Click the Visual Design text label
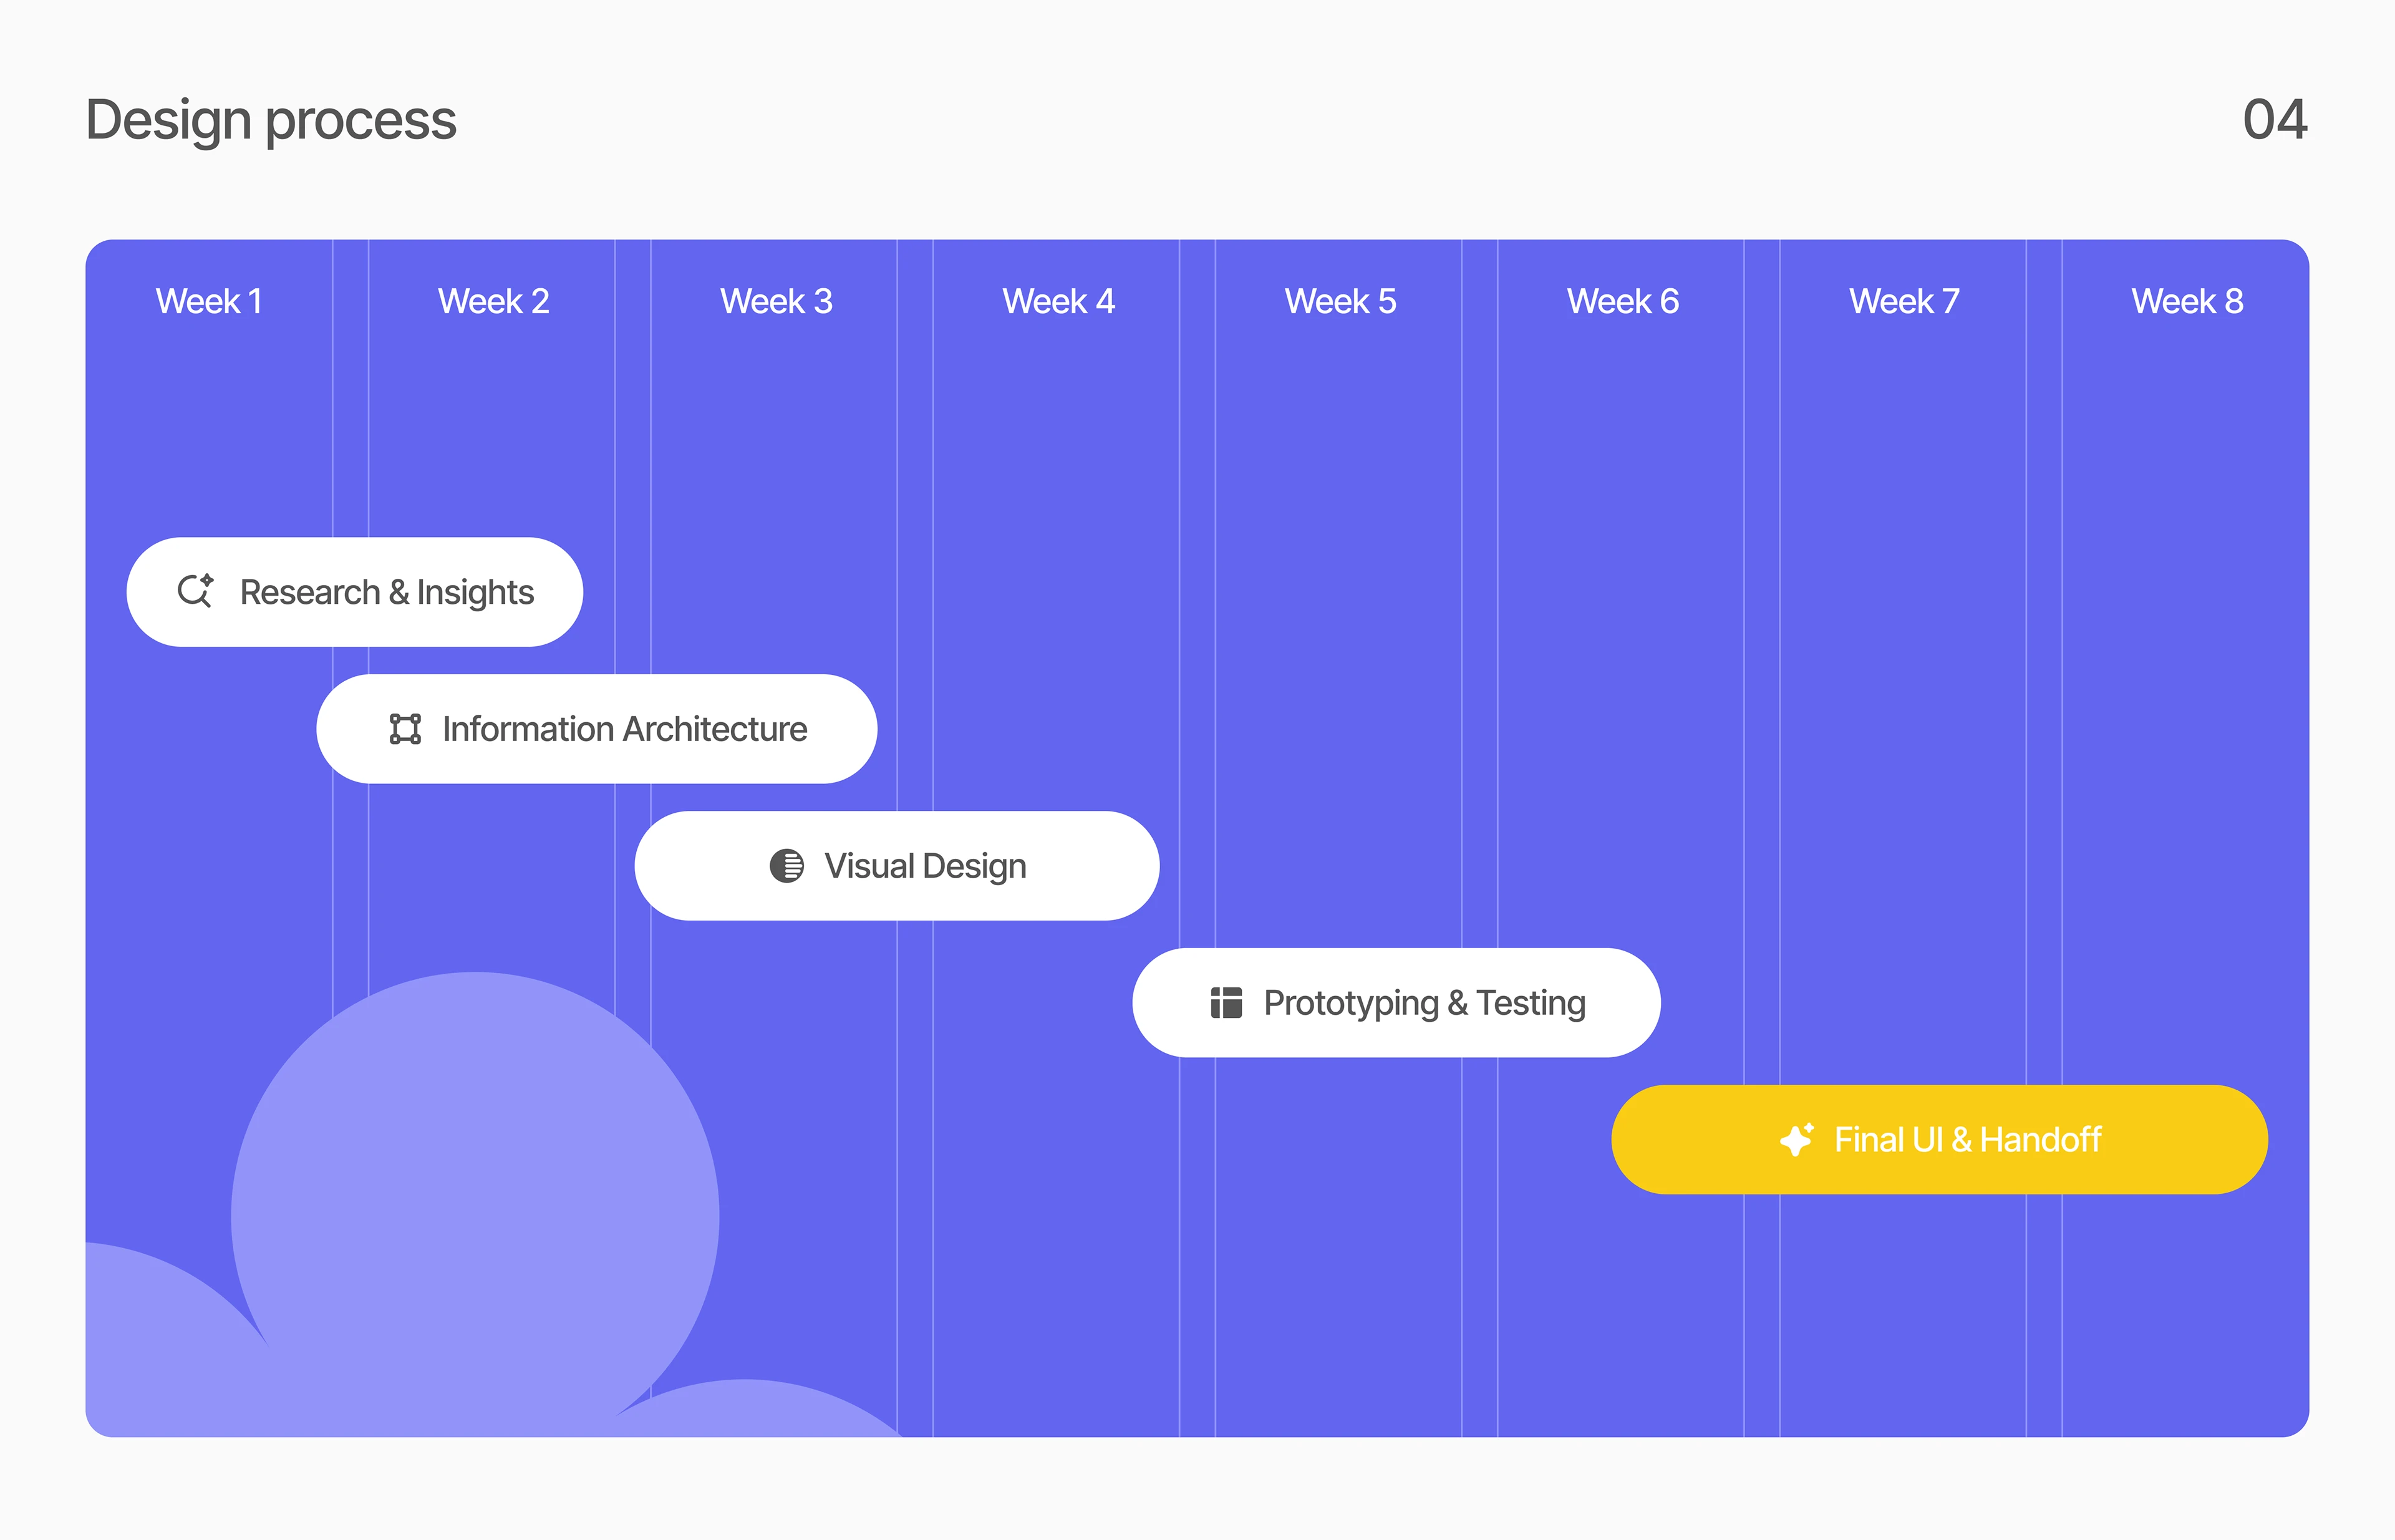The image size is (2395, 1540). [925, 866]
